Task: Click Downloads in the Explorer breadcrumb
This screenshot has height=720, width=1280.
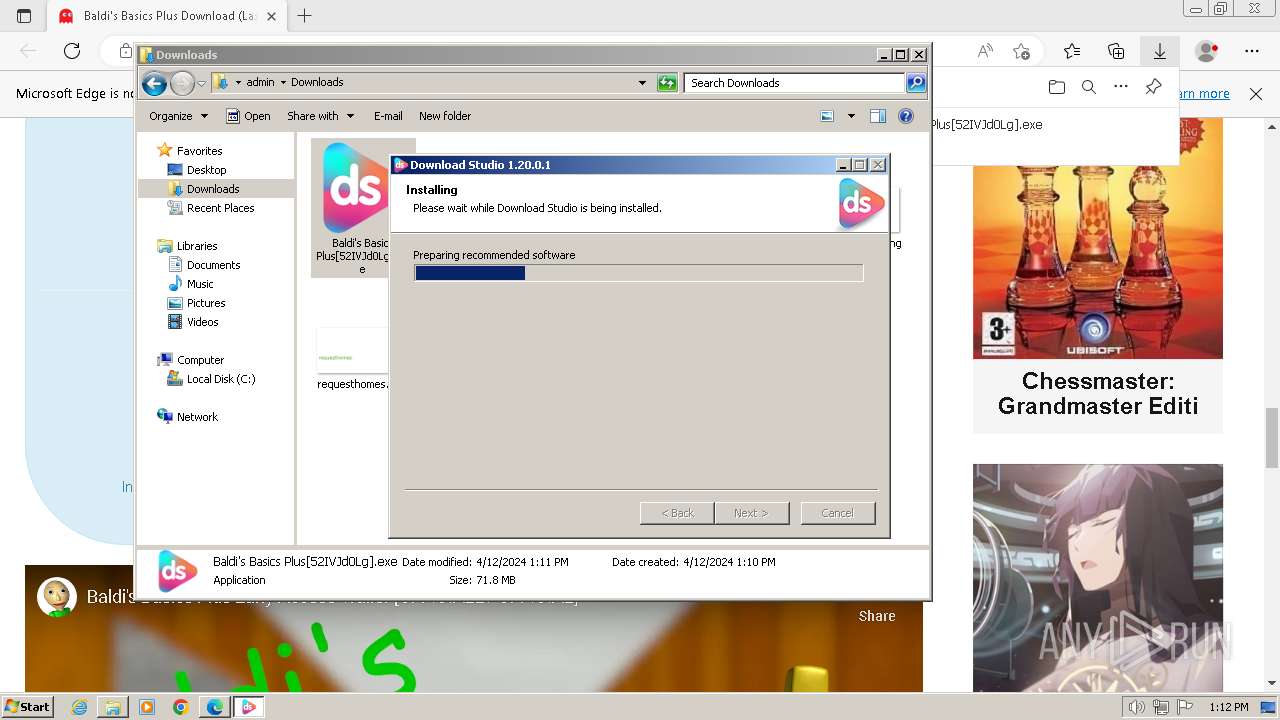Action: tap(317, 83)
